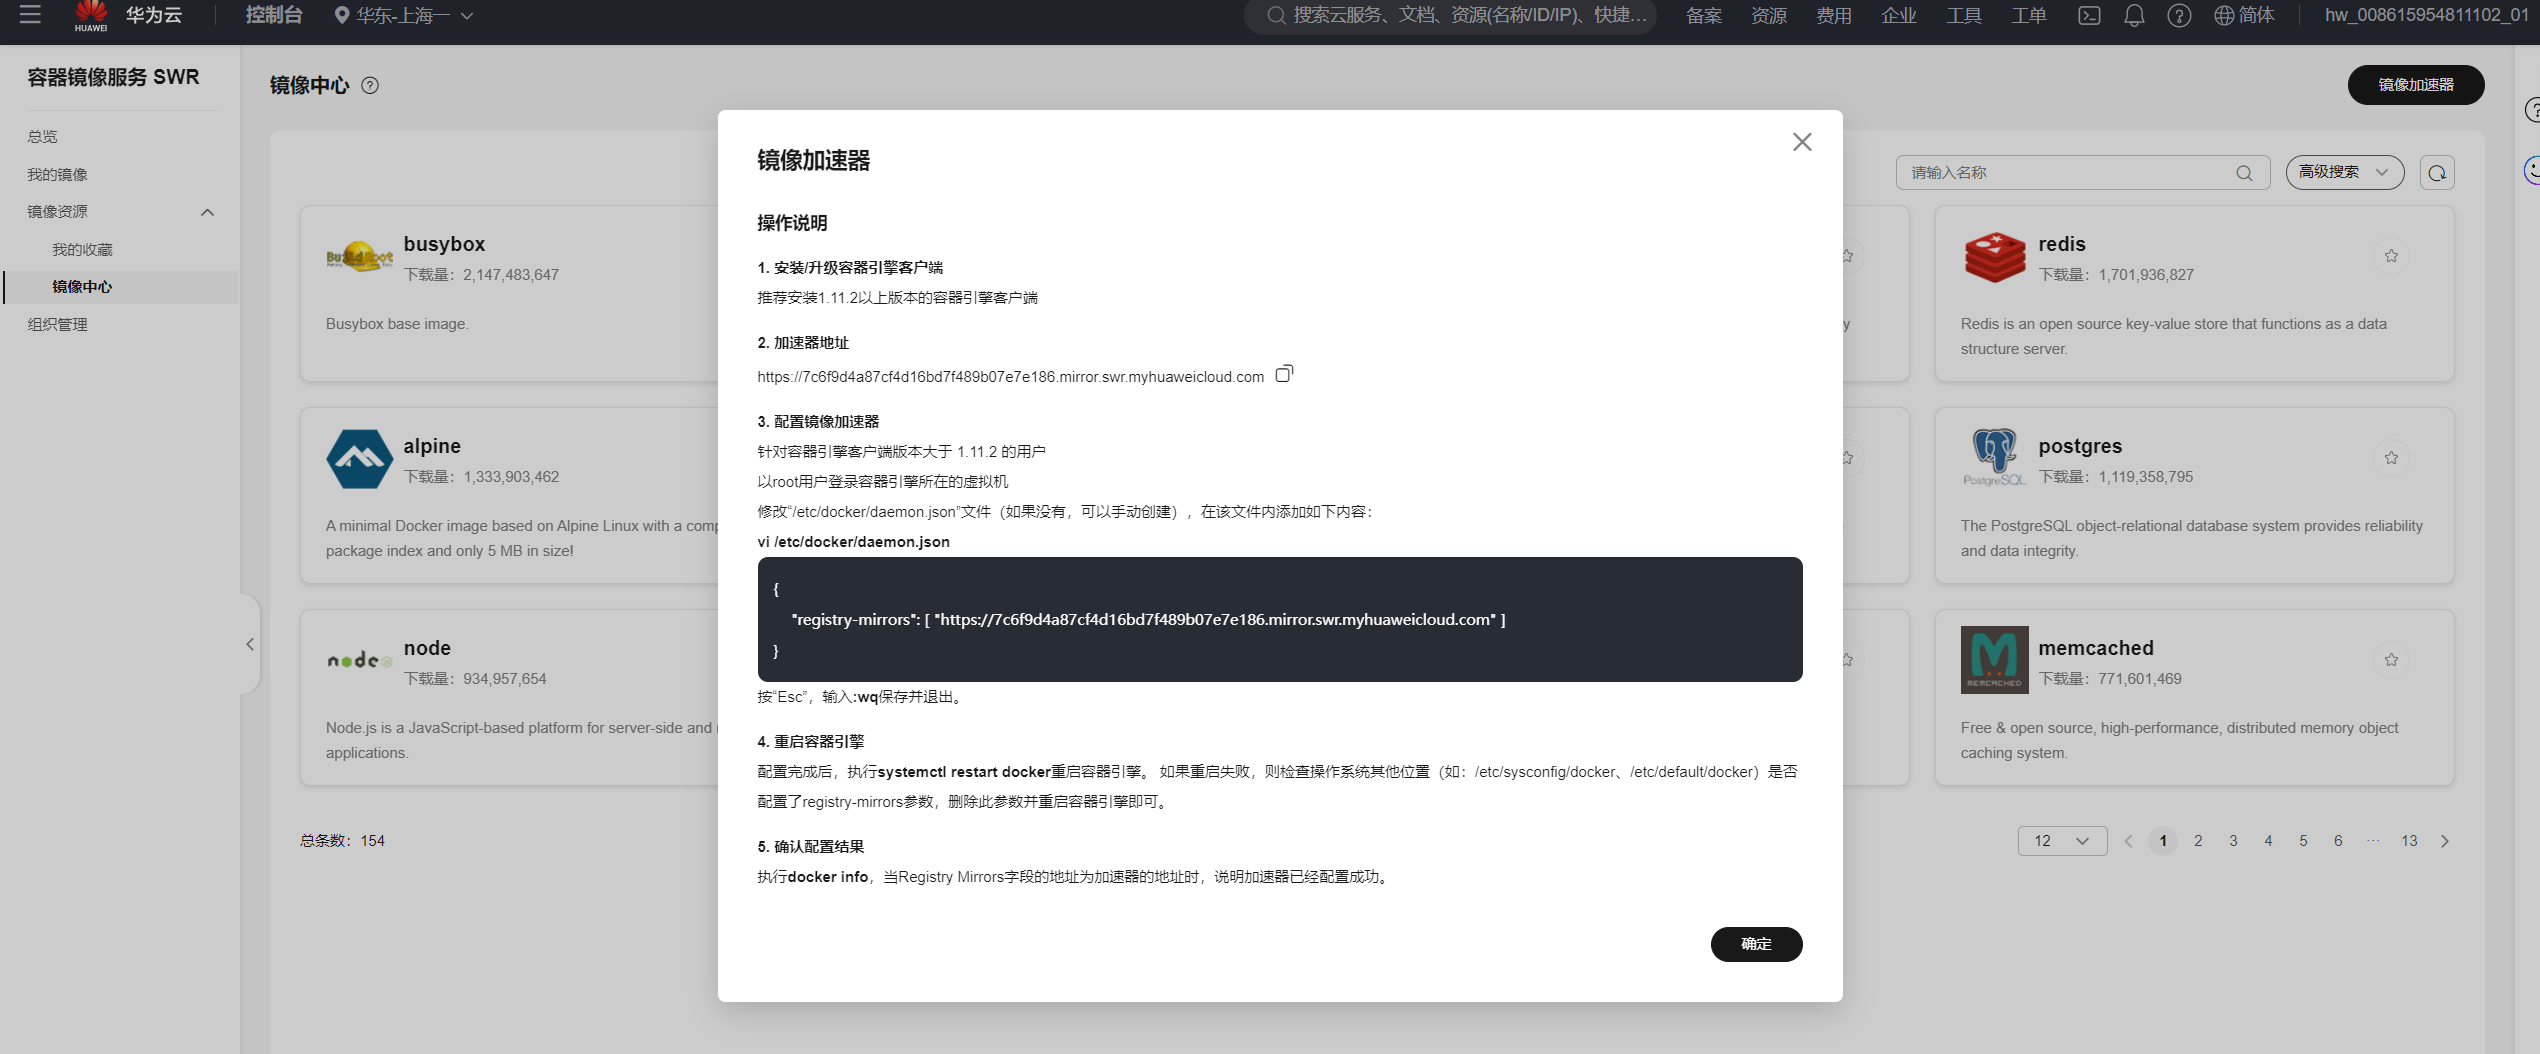2540x1054 pixels.
Task: Open the postgres image title
Action: (x=2080, y=446)
